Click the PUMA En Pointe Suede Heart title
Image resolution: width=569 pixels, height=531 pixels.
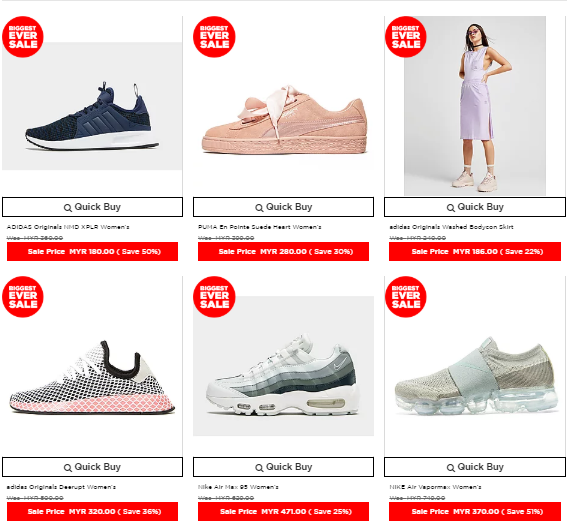coord(259,227)
